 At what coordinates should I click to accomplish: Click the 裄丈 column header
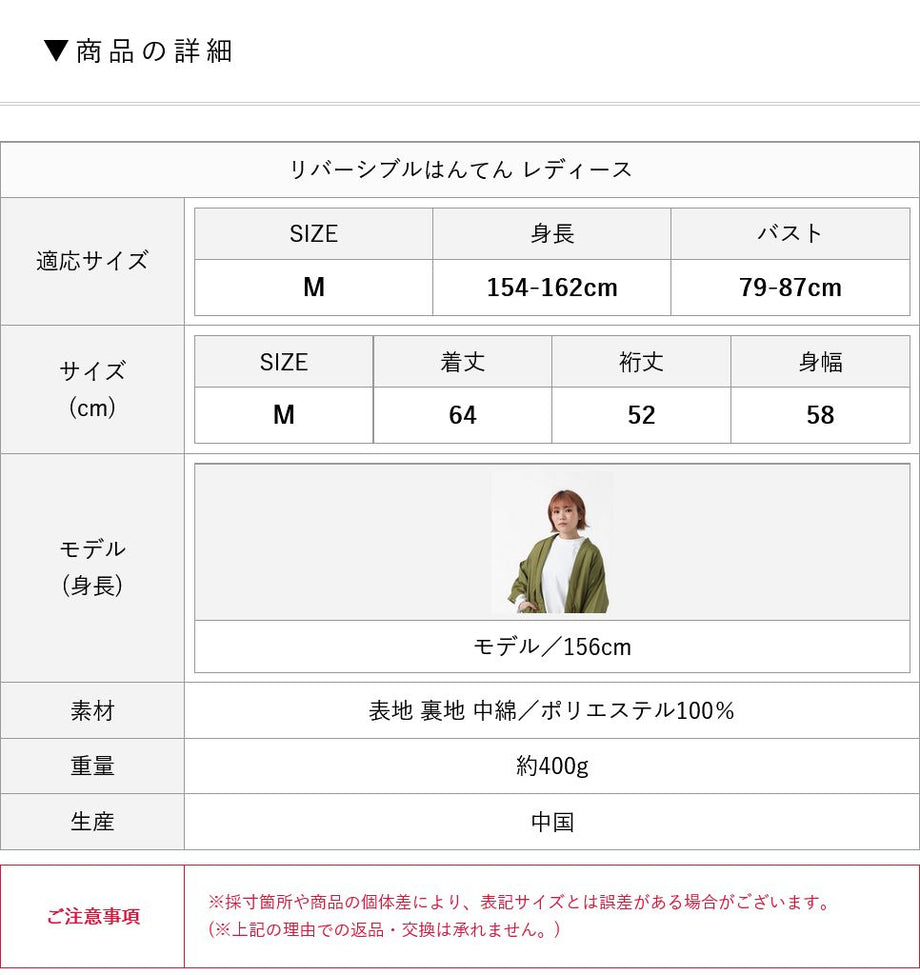[x=641, y=362]
